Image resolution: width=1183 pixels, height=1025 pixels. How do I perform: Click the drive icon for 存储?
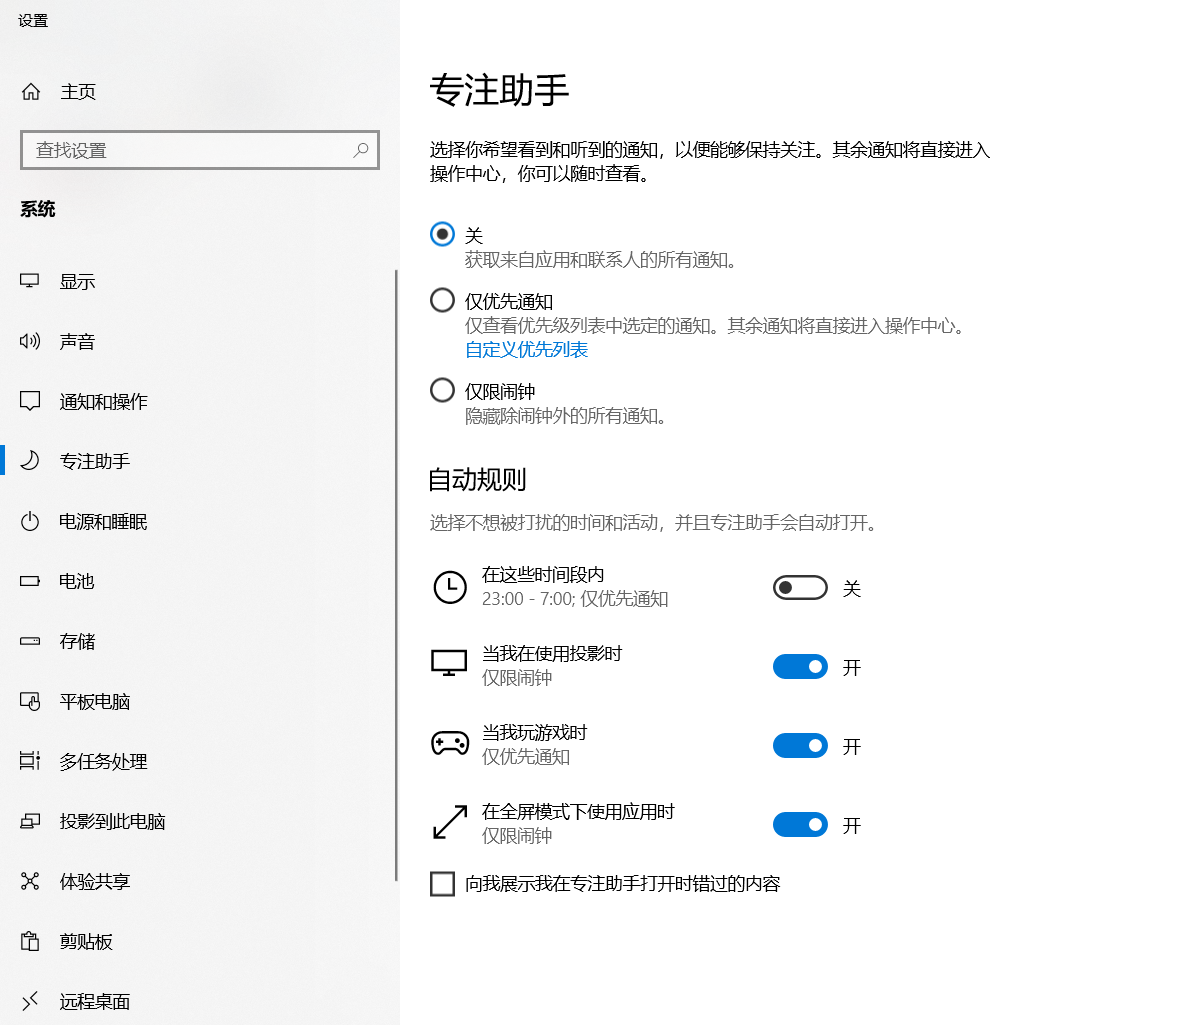29,641
